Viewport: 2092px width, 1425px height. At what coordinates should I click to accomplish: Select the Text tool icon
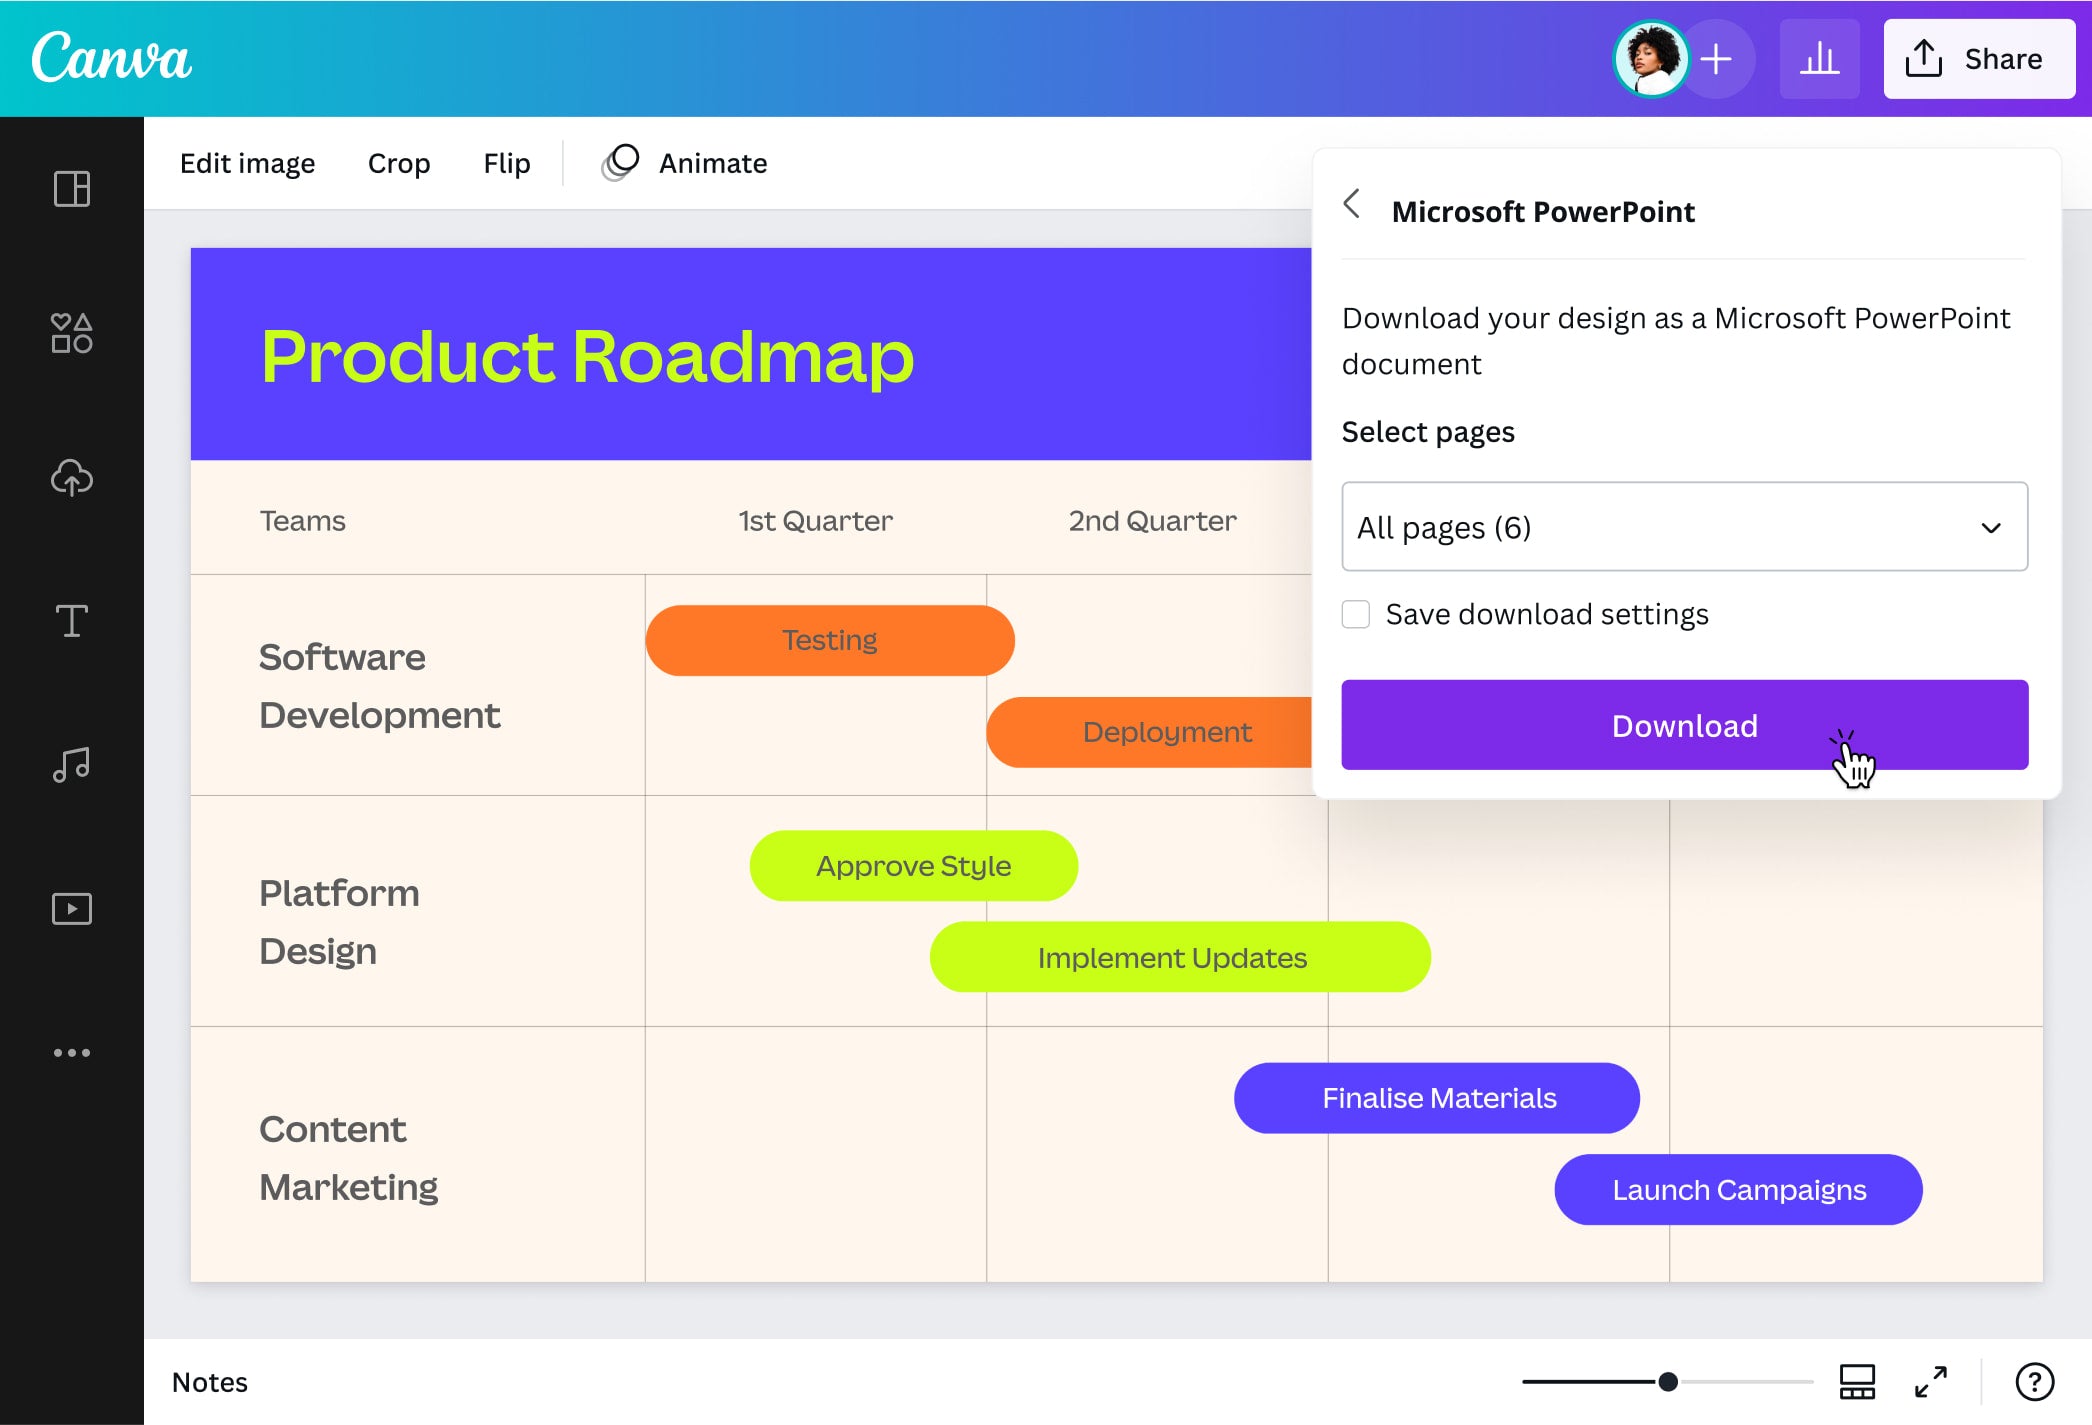pos(72,620)
